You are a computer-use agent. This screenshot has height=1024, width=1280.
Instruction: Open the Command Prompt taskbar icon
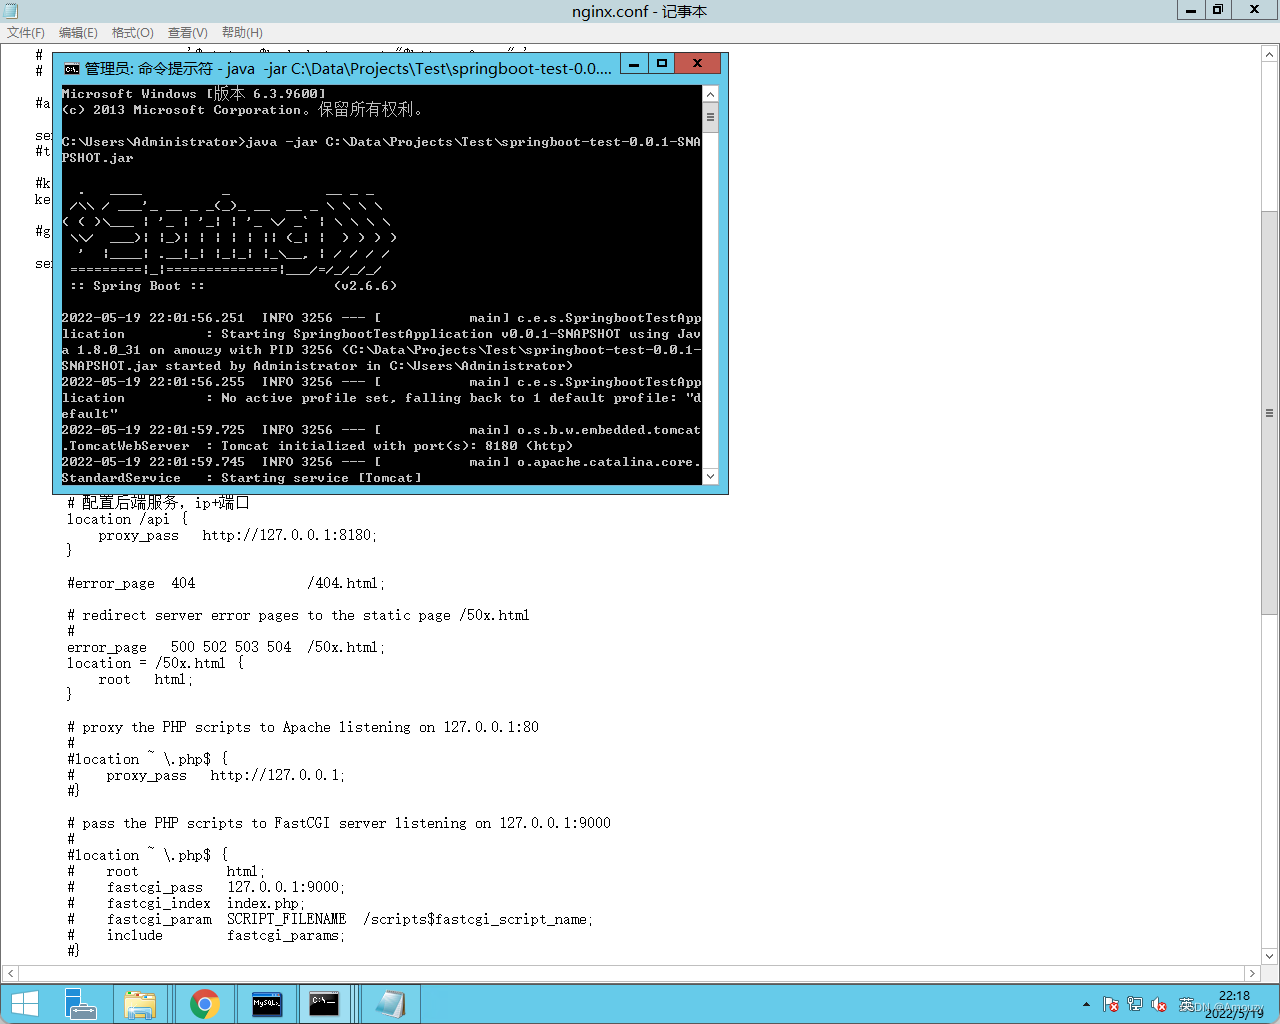(324, 1003)
